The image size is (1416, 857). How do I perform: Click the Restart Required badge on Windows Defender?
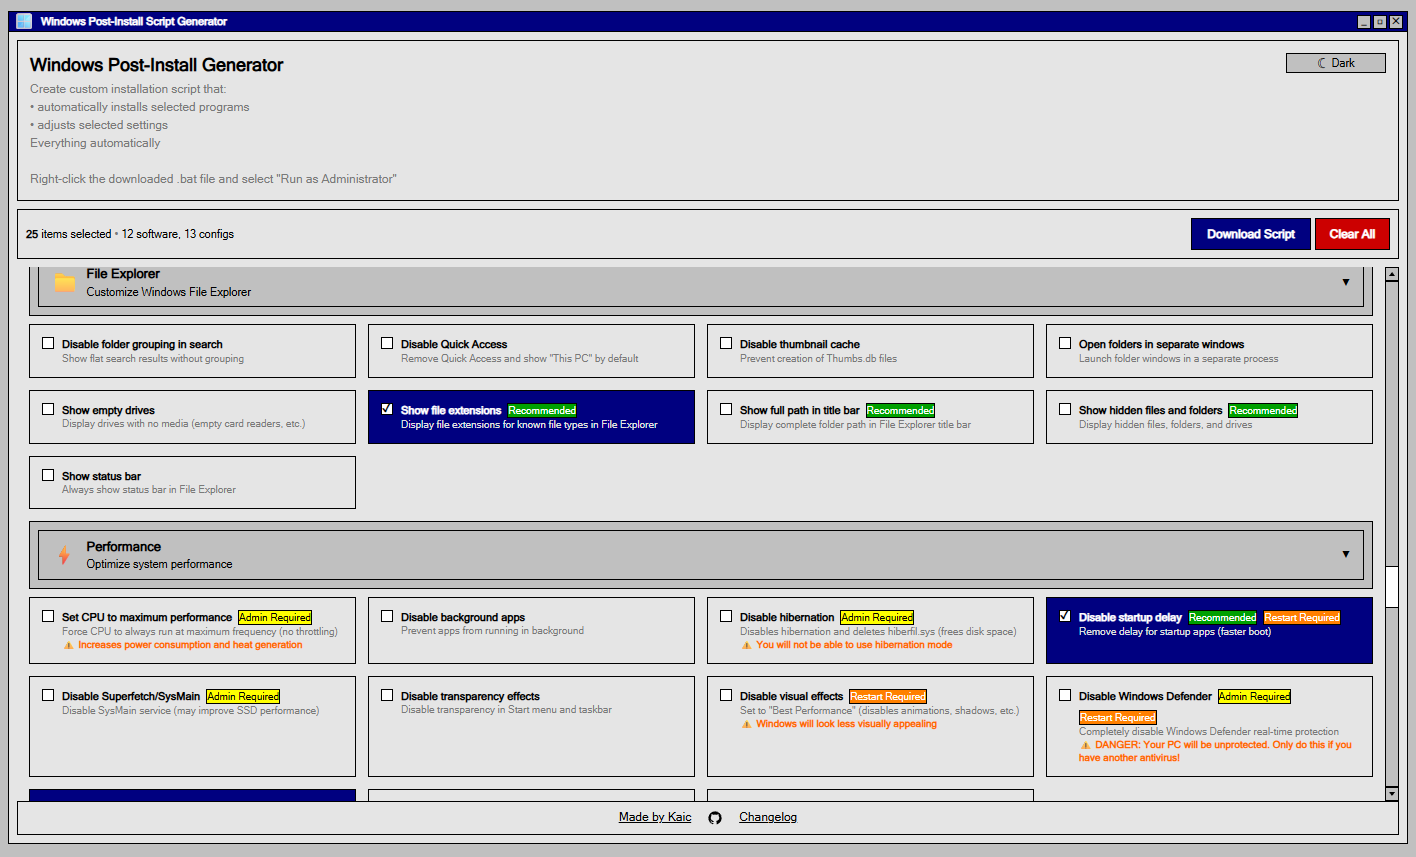pyautogui.click(x=1118, y=717)
